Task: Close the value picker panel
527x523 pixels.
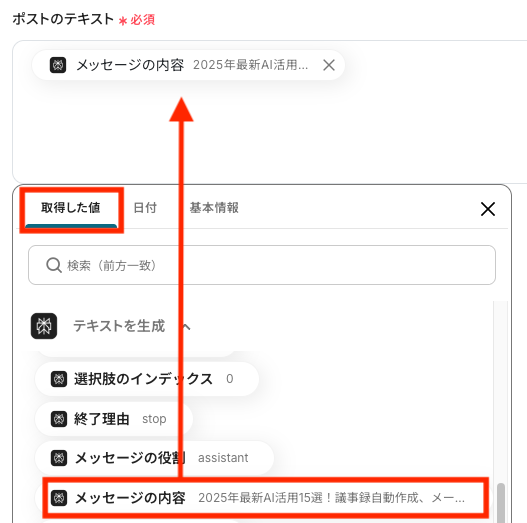Action: pyautogui.click(x=488, y=209)
